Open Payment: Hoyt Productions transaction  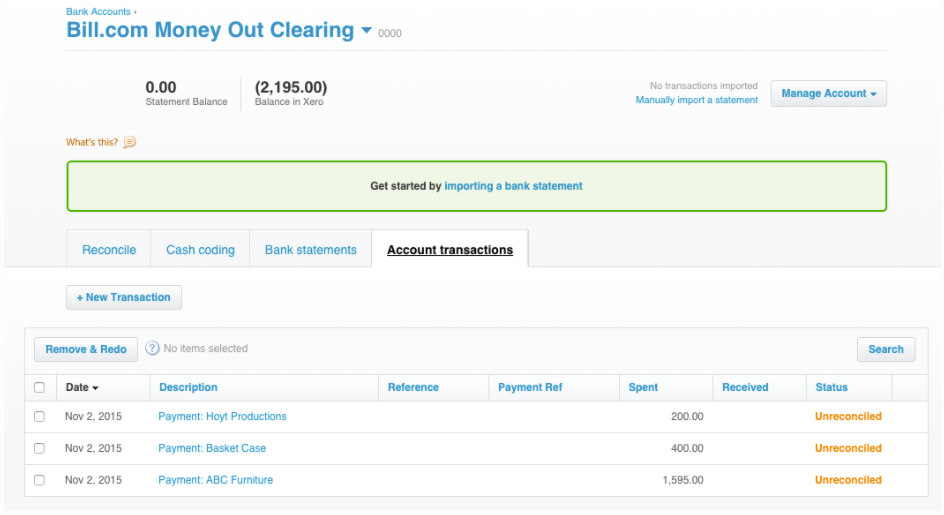pos(222,416)
